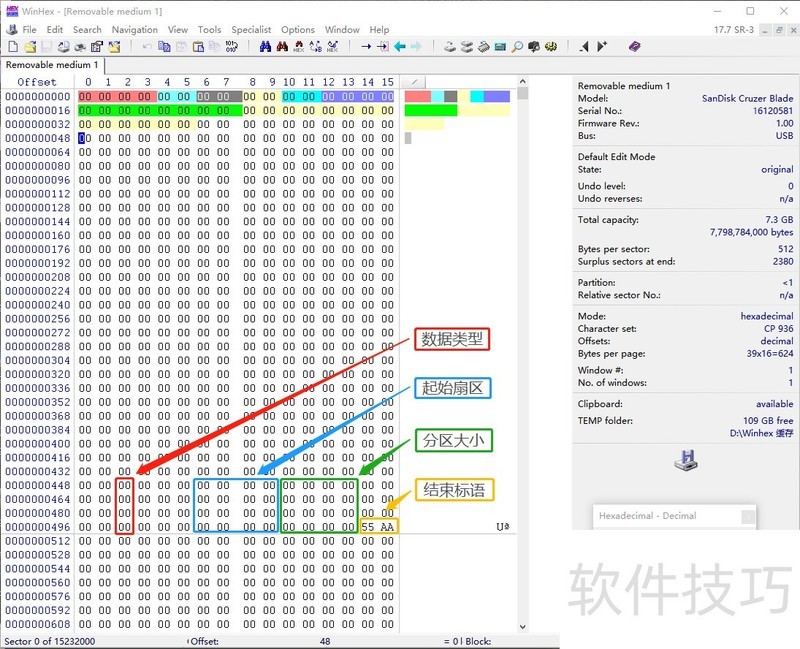Click the magnifying glass toolbar icon
Viewport: 800px width, 649px height.
click(517, 47)
